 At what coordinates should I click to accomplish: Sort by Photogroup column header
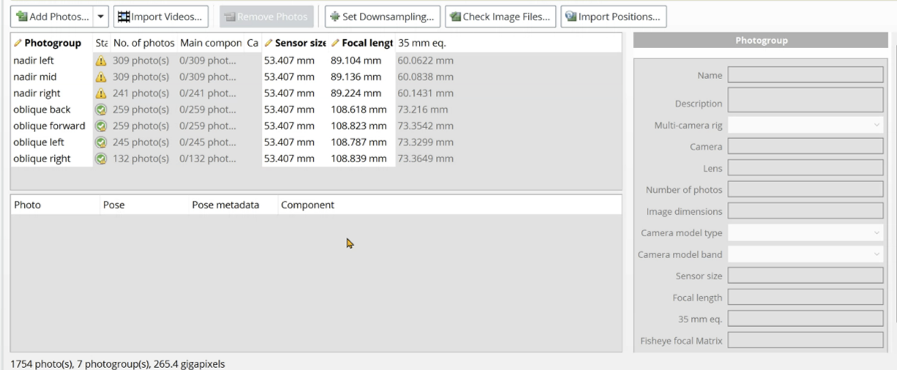coord(52,43)
